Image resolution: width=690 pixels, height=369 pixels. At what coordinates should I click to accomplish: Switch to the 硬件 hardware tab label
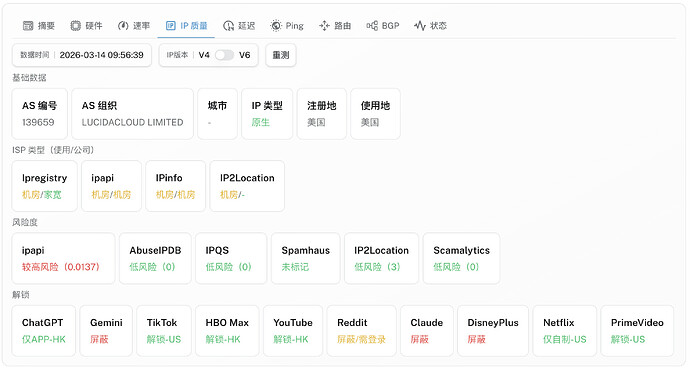point(94,26)
